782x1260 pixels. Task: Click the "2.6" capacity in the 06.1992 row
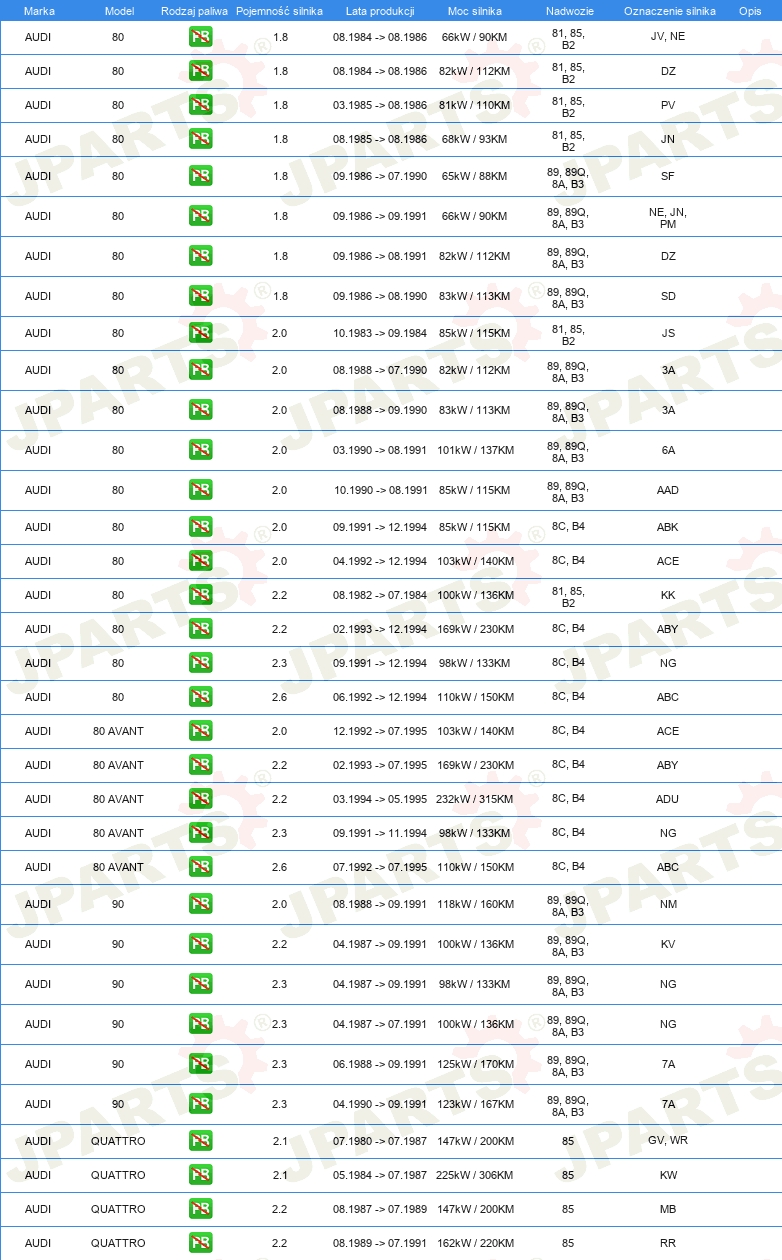coord(280,697)
